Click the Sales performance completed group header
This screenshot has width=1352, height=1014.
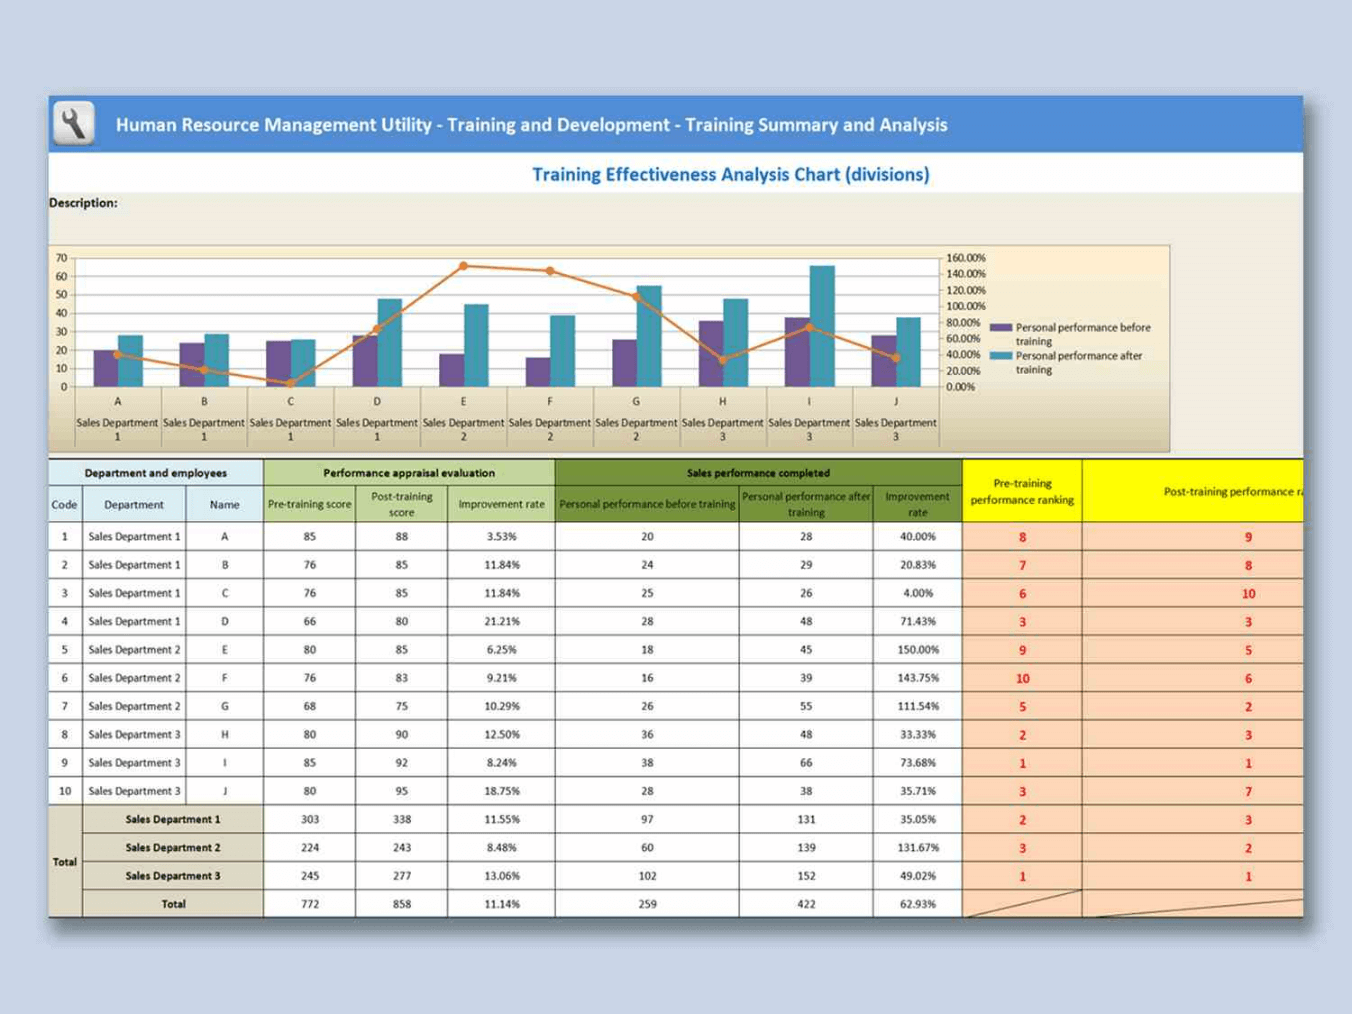point(757,473)
